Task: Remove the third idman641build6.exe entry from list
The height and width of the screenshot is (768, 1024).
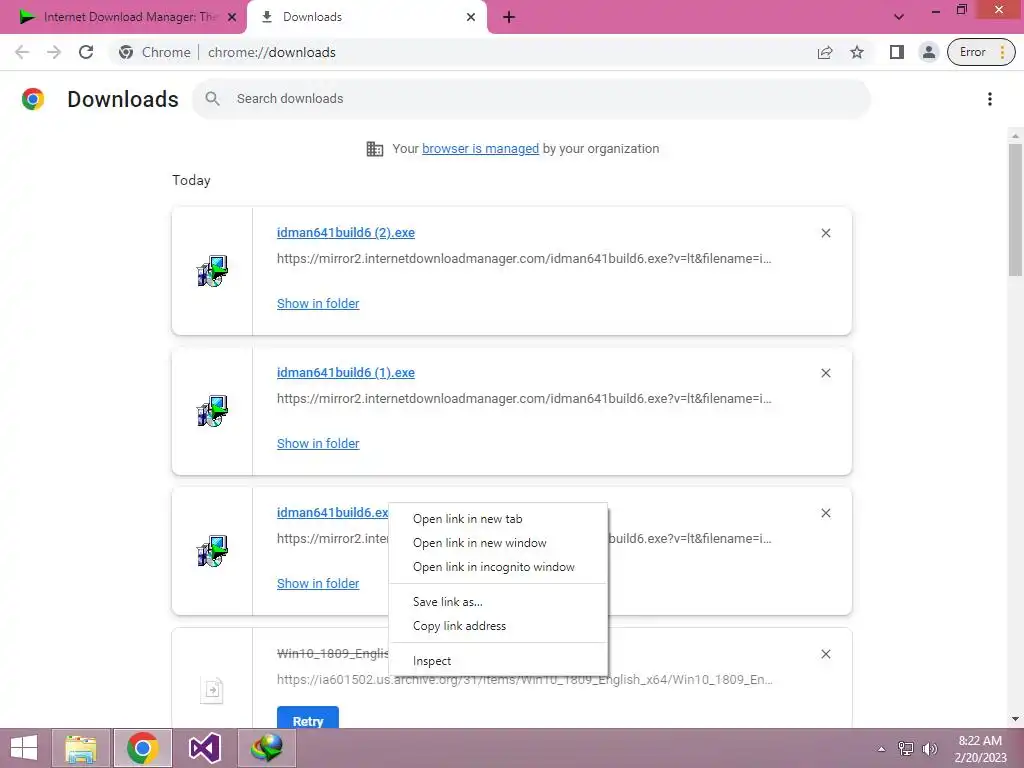Action: point(825,513)
